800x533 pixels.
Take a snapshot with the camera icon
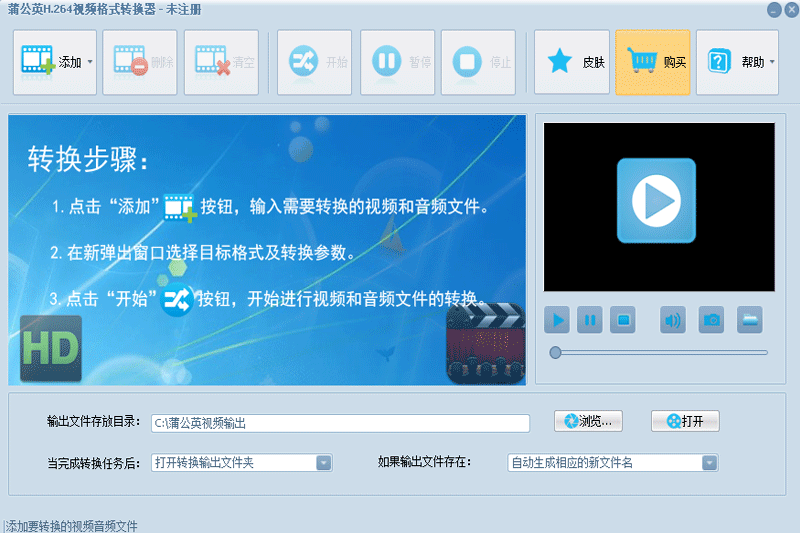coord(711,320)
